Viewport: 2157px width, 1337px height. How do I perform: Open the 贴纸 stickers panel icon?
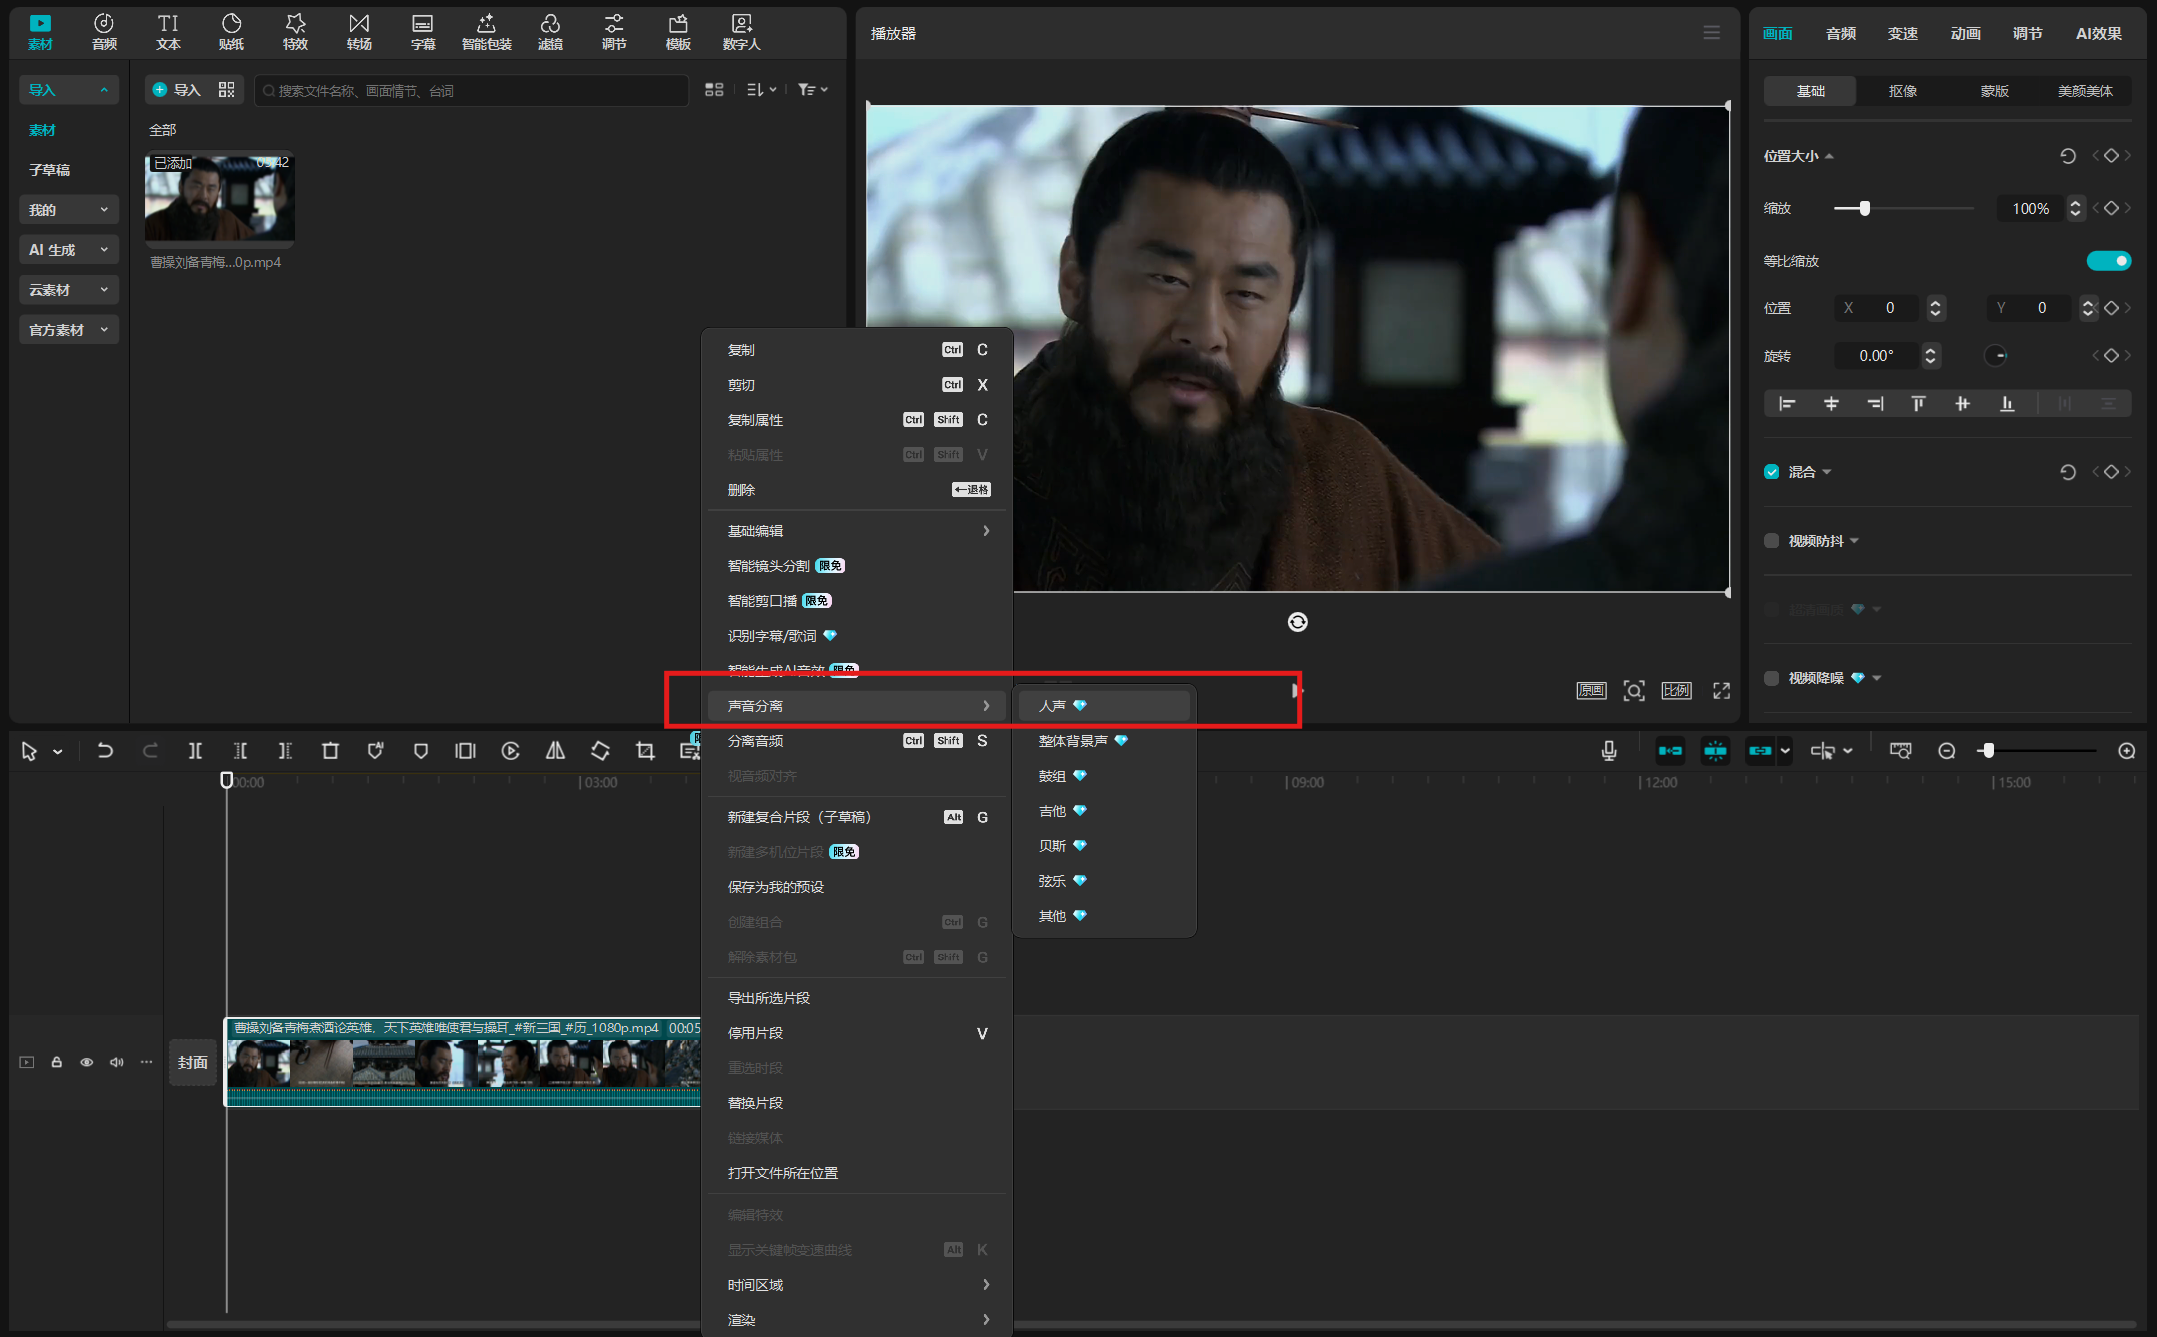pos(231,32)
